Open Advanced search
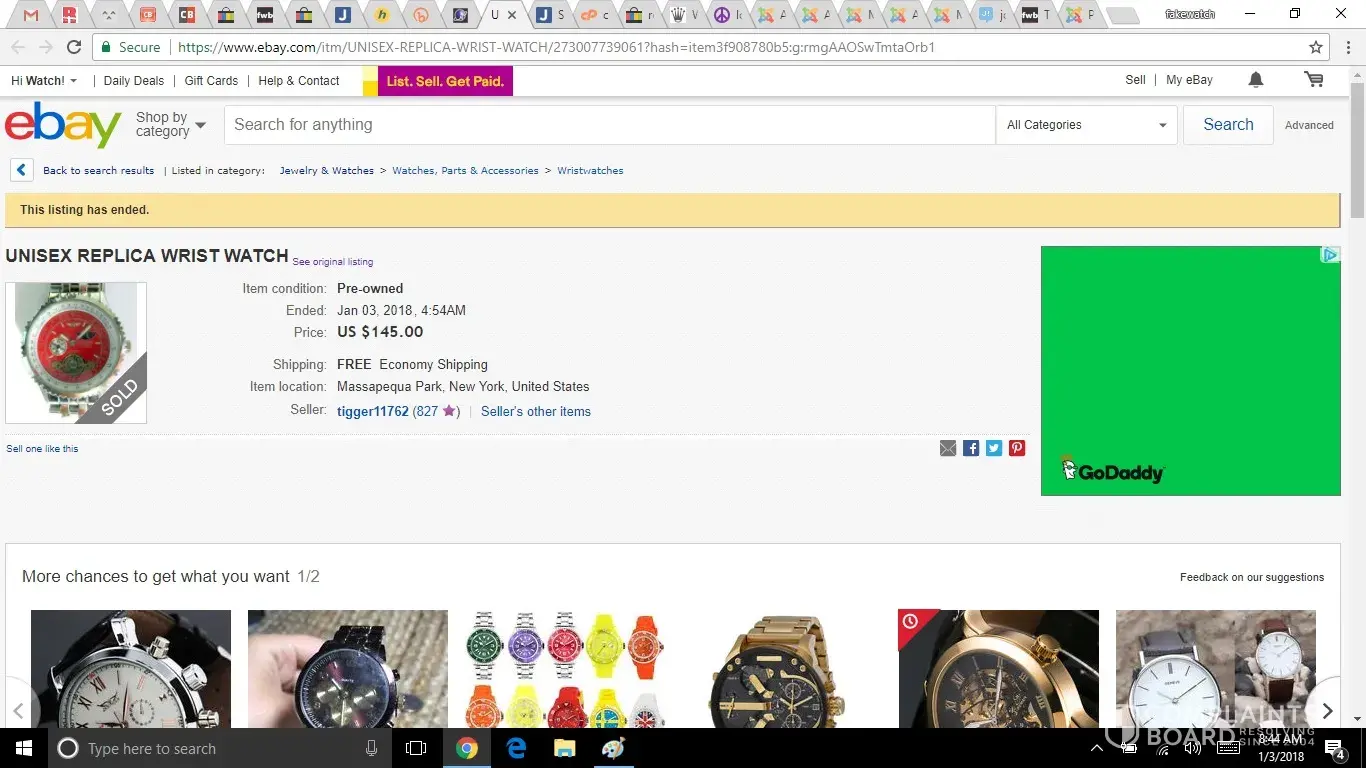Viewport: 1366px width, 768px height. pos(1309,125)
